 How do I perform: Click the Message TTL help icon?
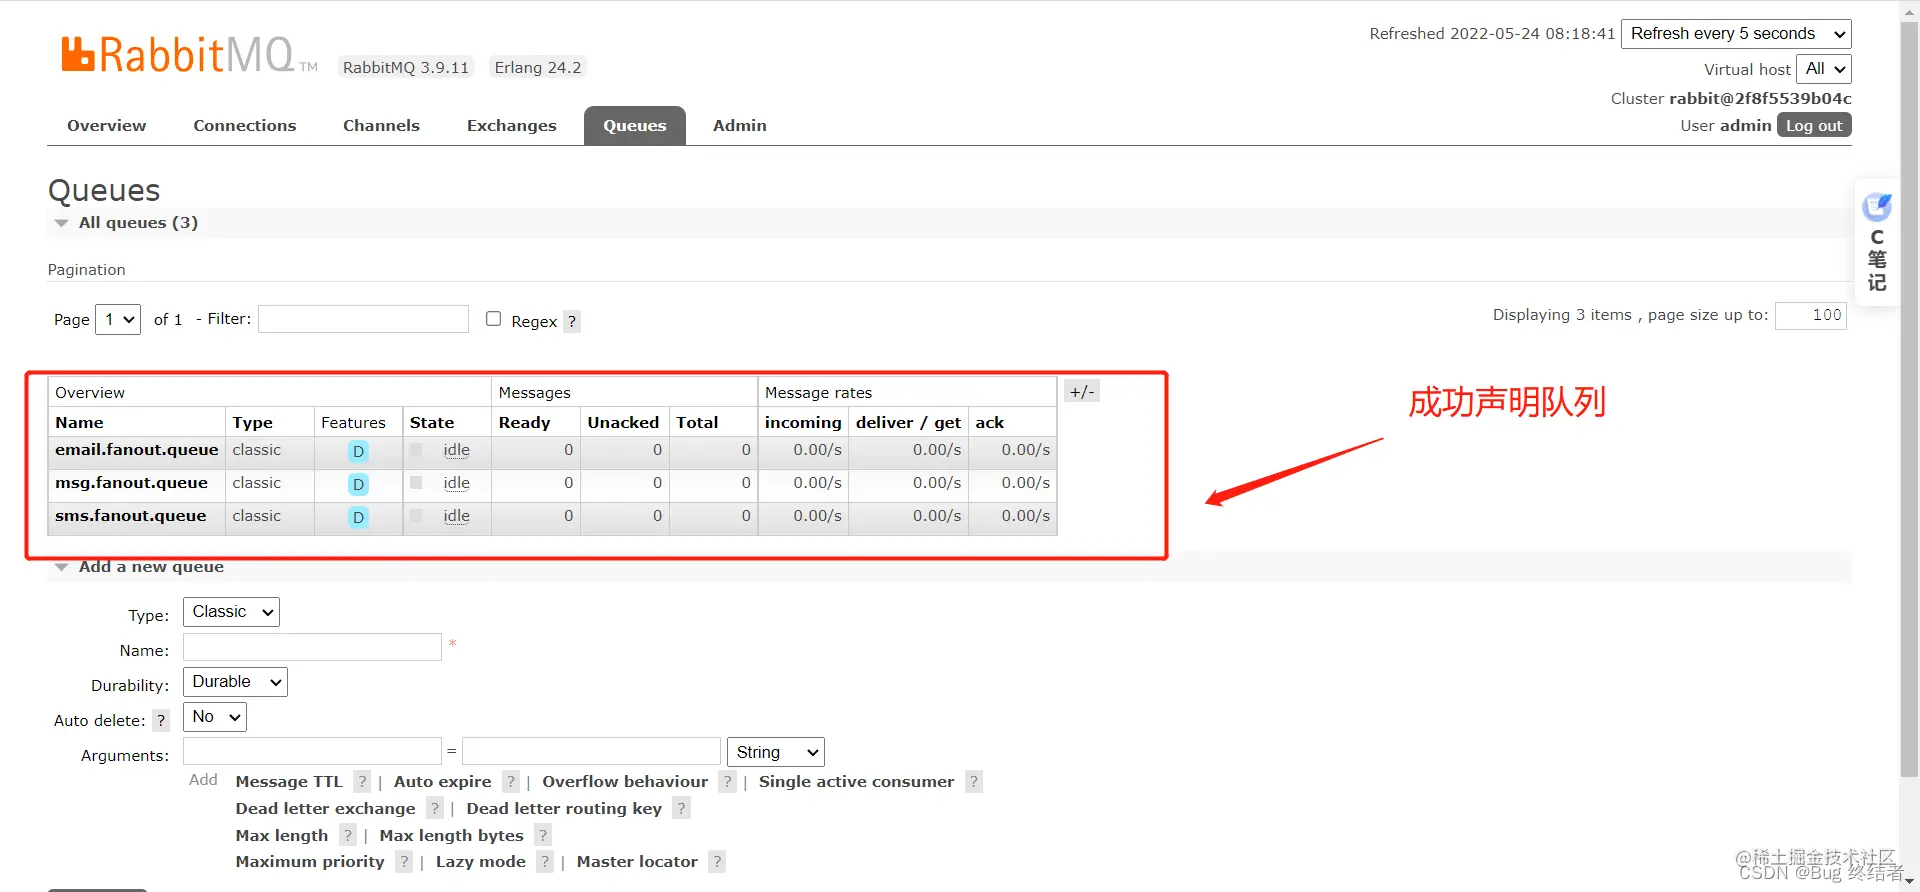coord(362,782)
